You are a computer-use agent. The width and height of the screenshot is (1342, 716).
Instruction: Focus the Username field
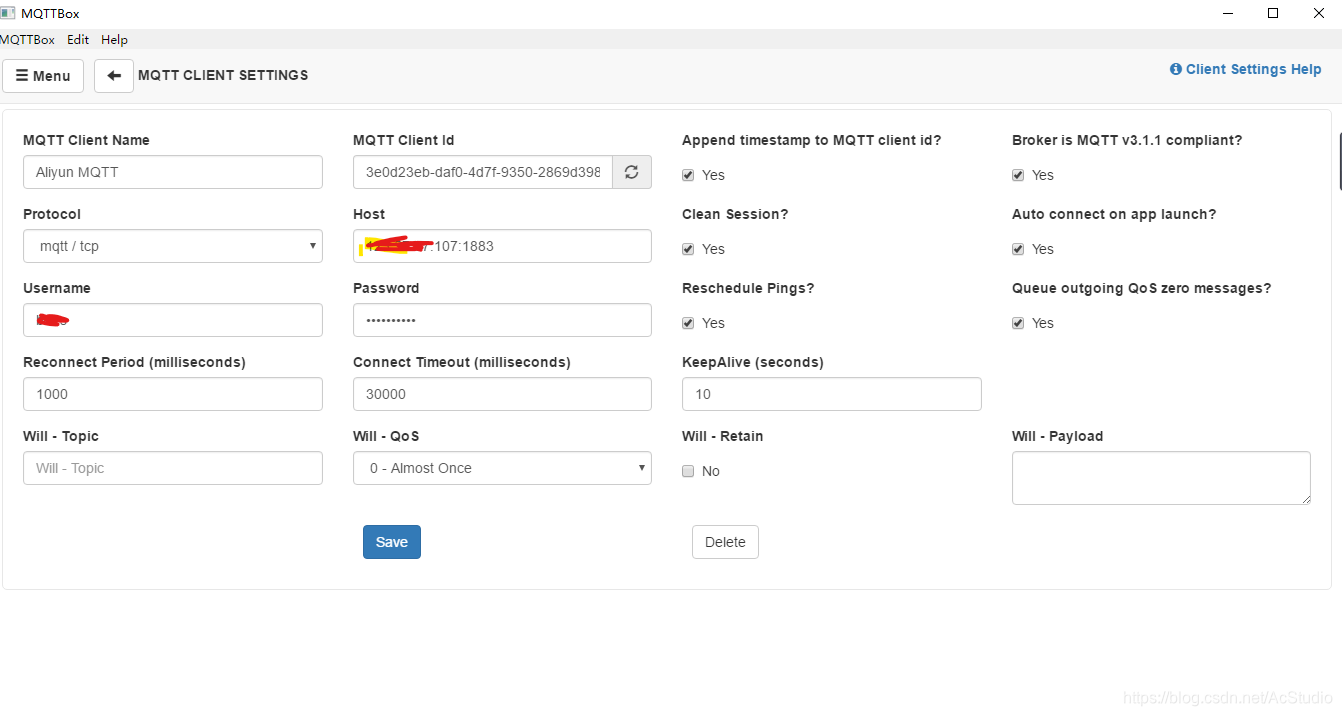[x=173, y=320]
